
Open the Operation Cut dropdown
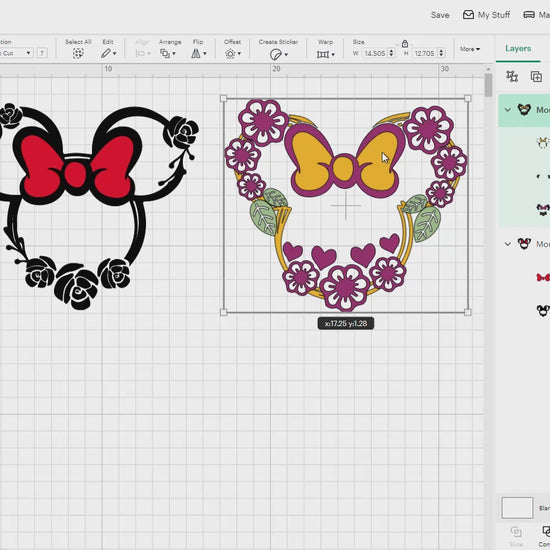(16, 53)
